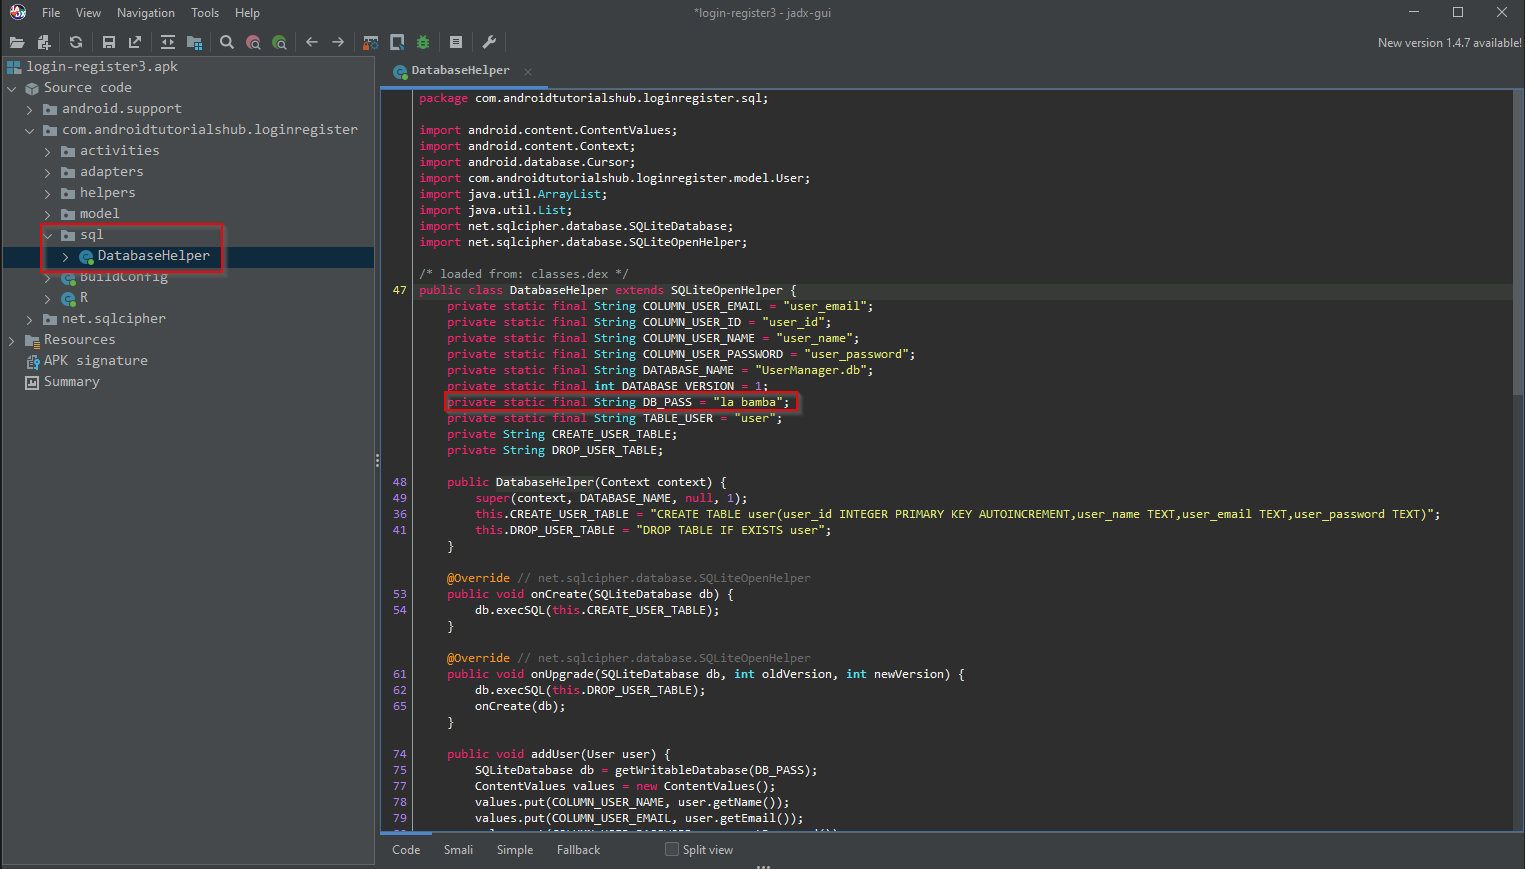Click the Export project icon

pyautogui.click(x=135, y=42)
